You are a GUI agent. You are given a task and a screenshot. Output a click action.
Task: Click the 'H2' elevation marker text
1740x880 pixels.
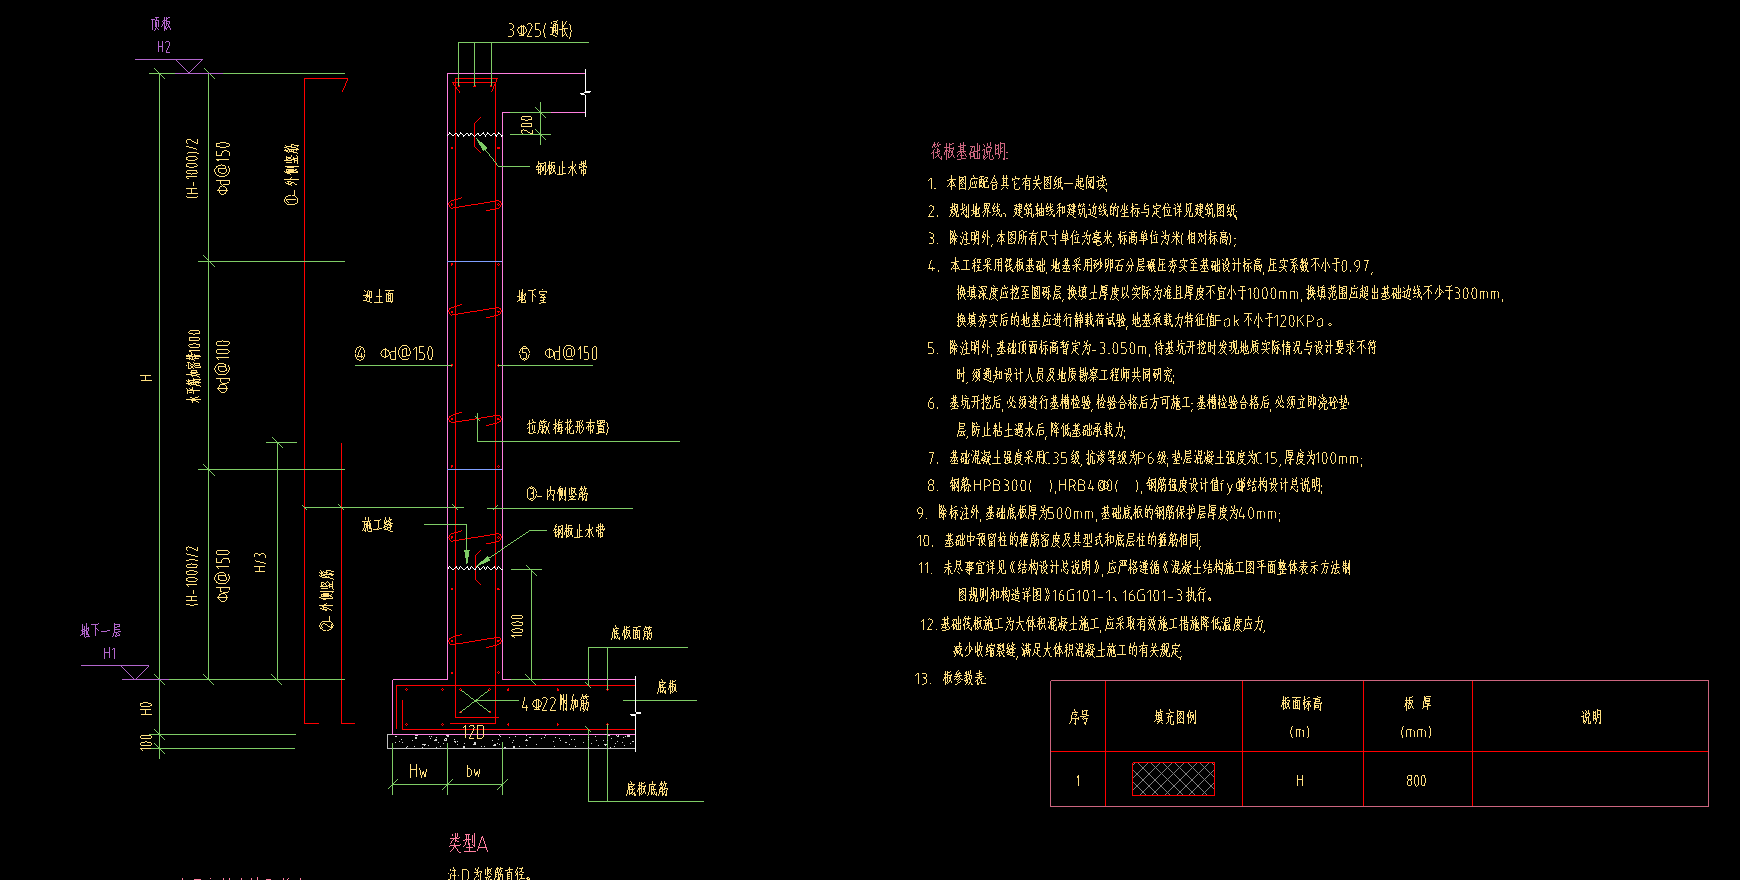pos(164,47)
